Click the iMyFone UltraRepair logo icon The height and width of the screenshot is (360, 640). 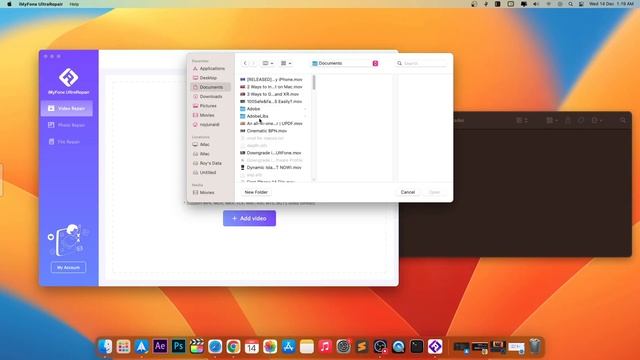coord(68,77)
